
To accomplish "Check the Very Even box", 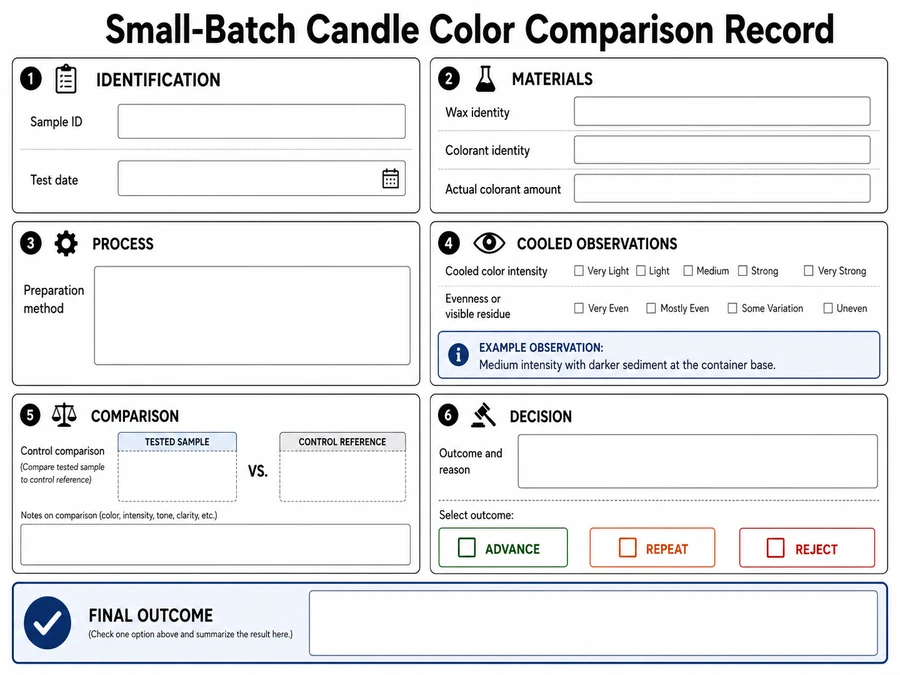I will [579, 308].
